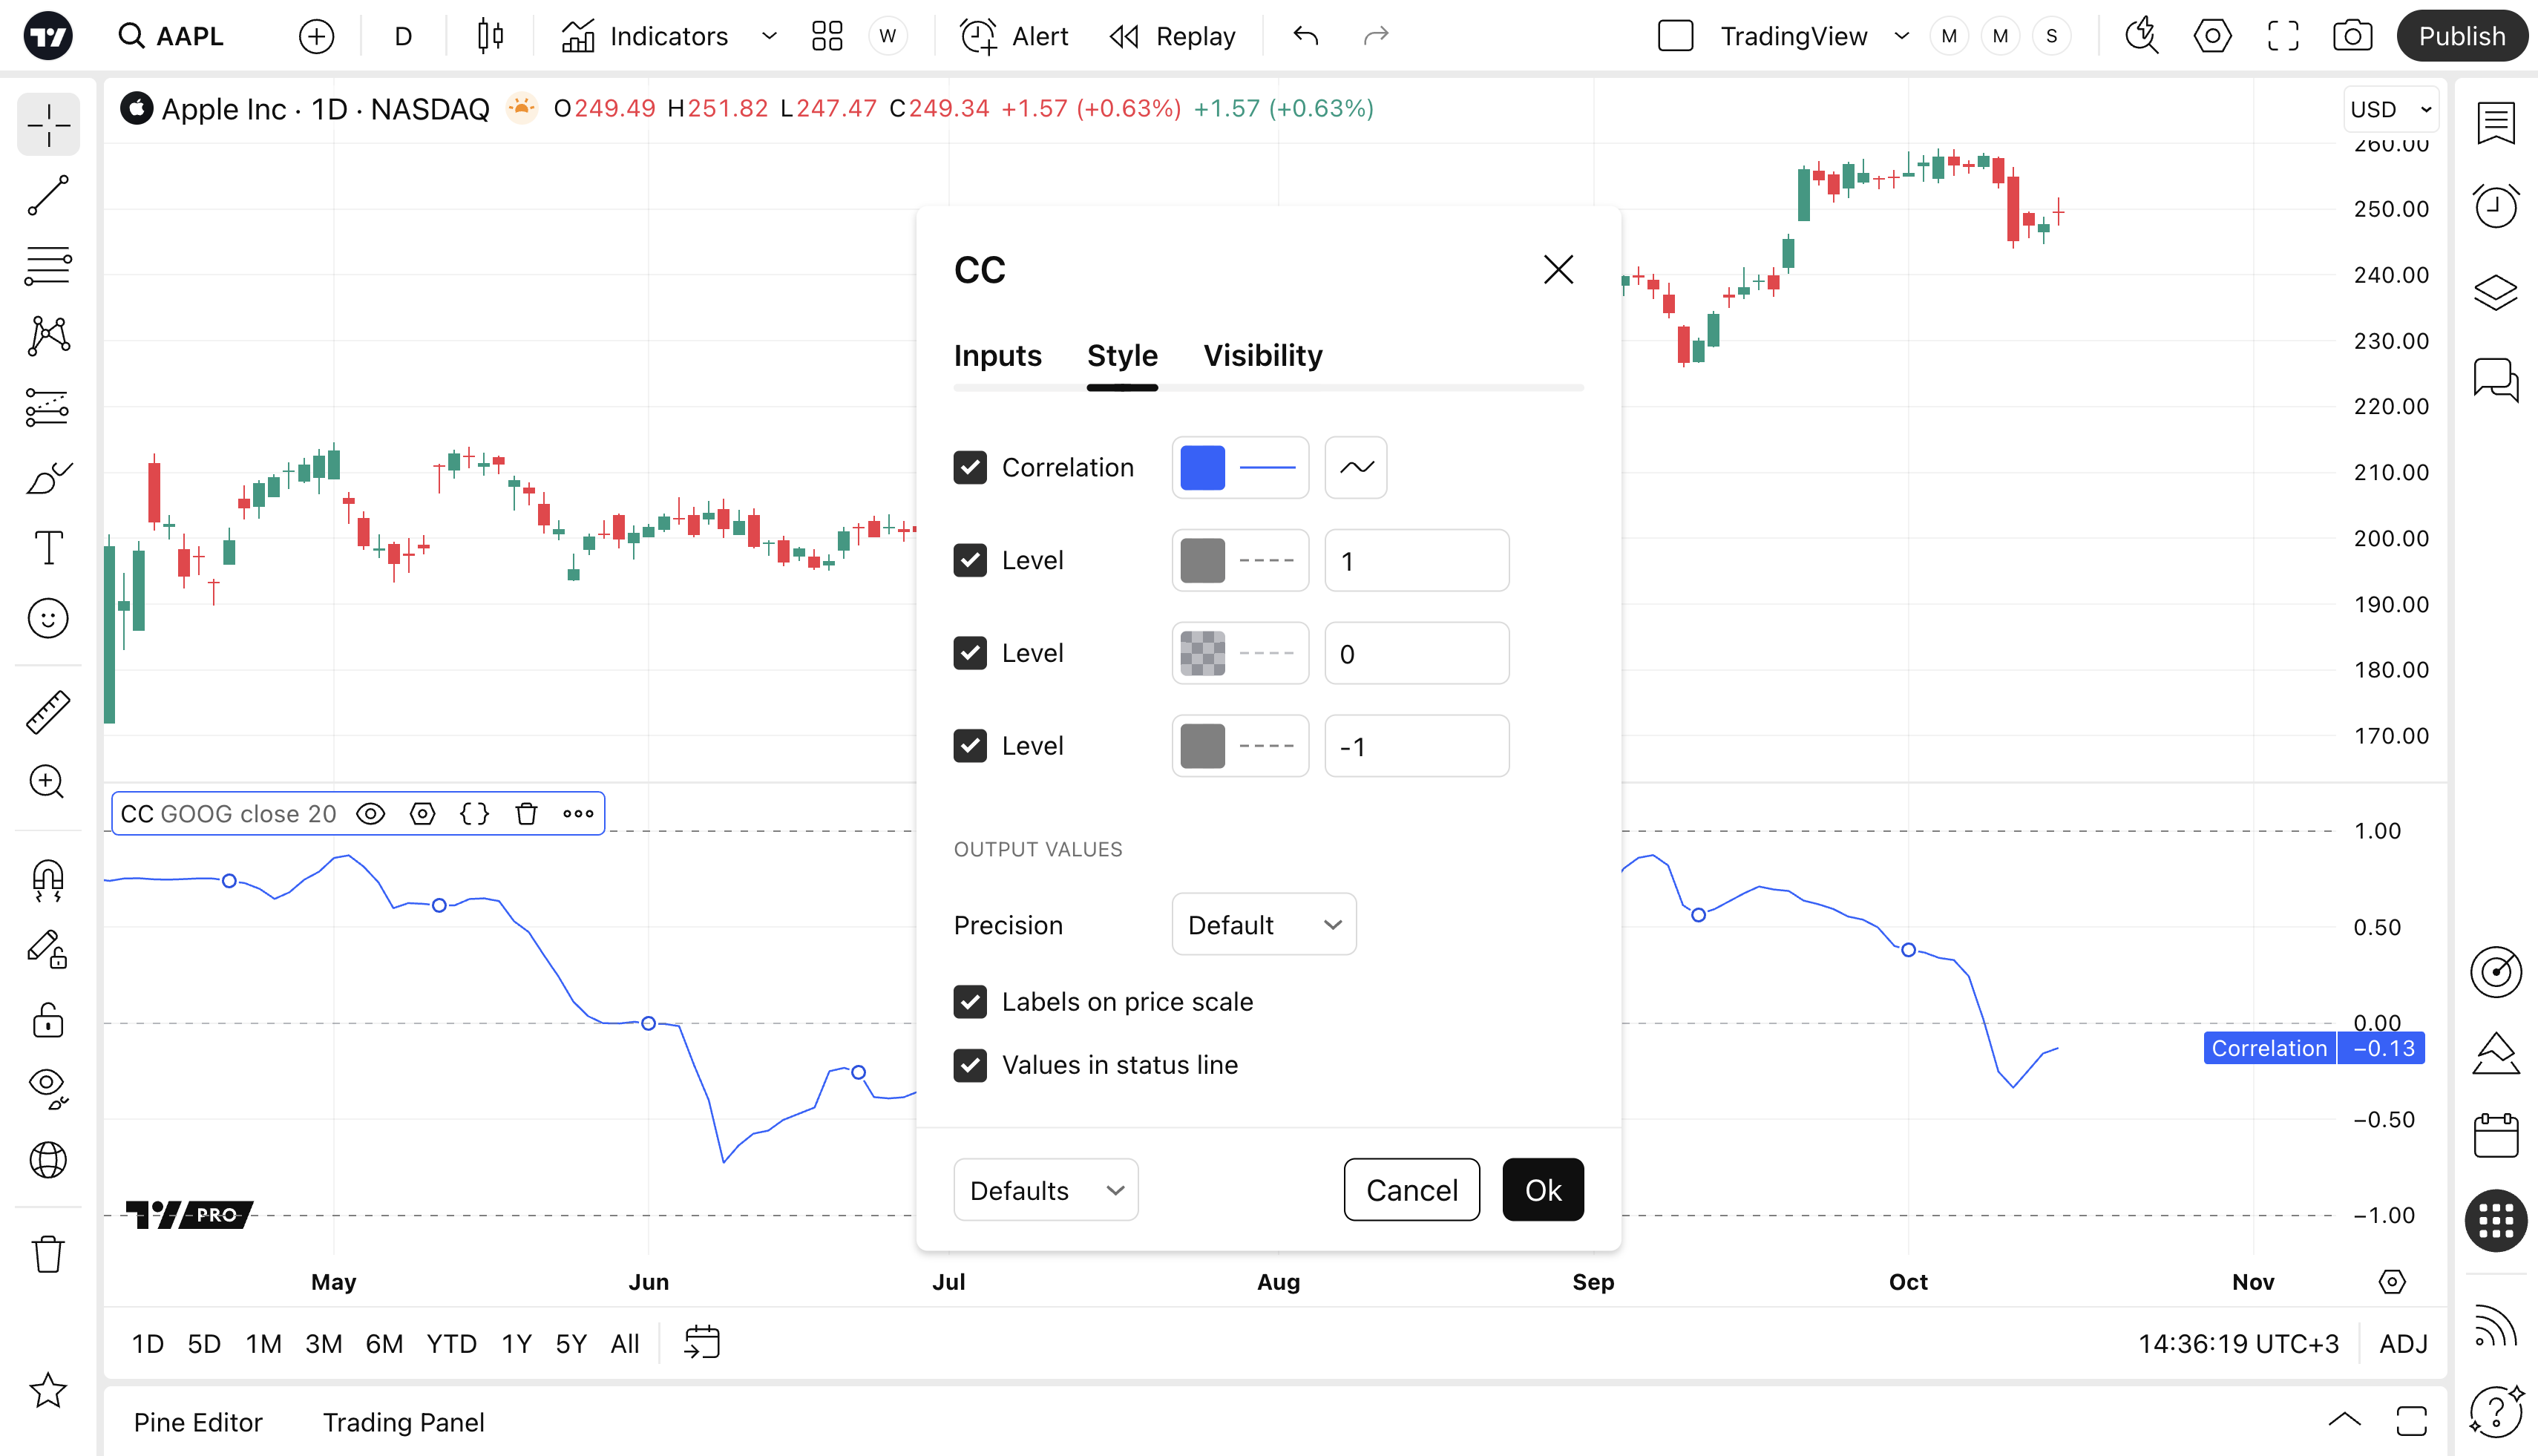This screenshot has width=2538, height=1456.
Task: Open the USD currency dropdown
Action: (2390, 109)
